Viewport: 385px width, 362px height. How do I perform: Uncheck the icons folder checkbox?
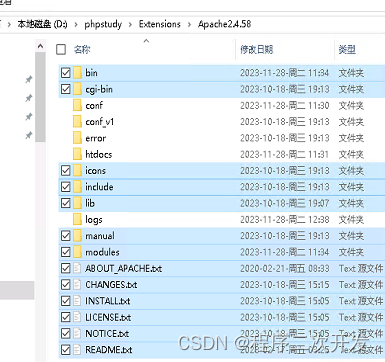click(66, 170)
